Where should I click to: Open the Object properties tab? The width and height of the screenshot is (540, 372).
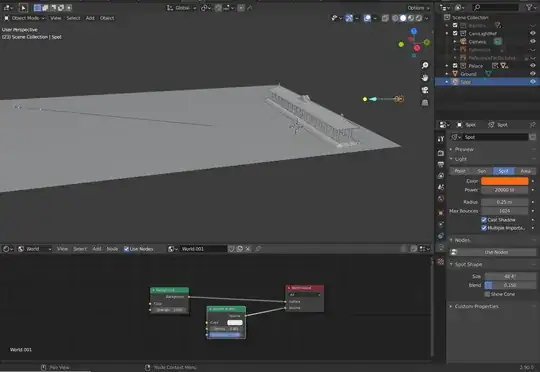pyautogui.click(x=441, y=213)
